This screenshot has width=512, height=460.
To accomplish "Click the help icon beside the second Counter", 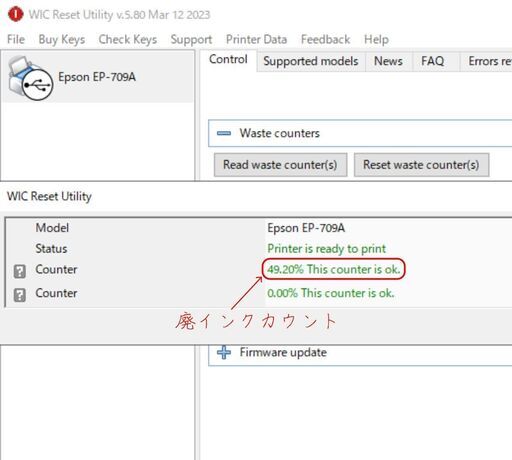I will point(20,295).
